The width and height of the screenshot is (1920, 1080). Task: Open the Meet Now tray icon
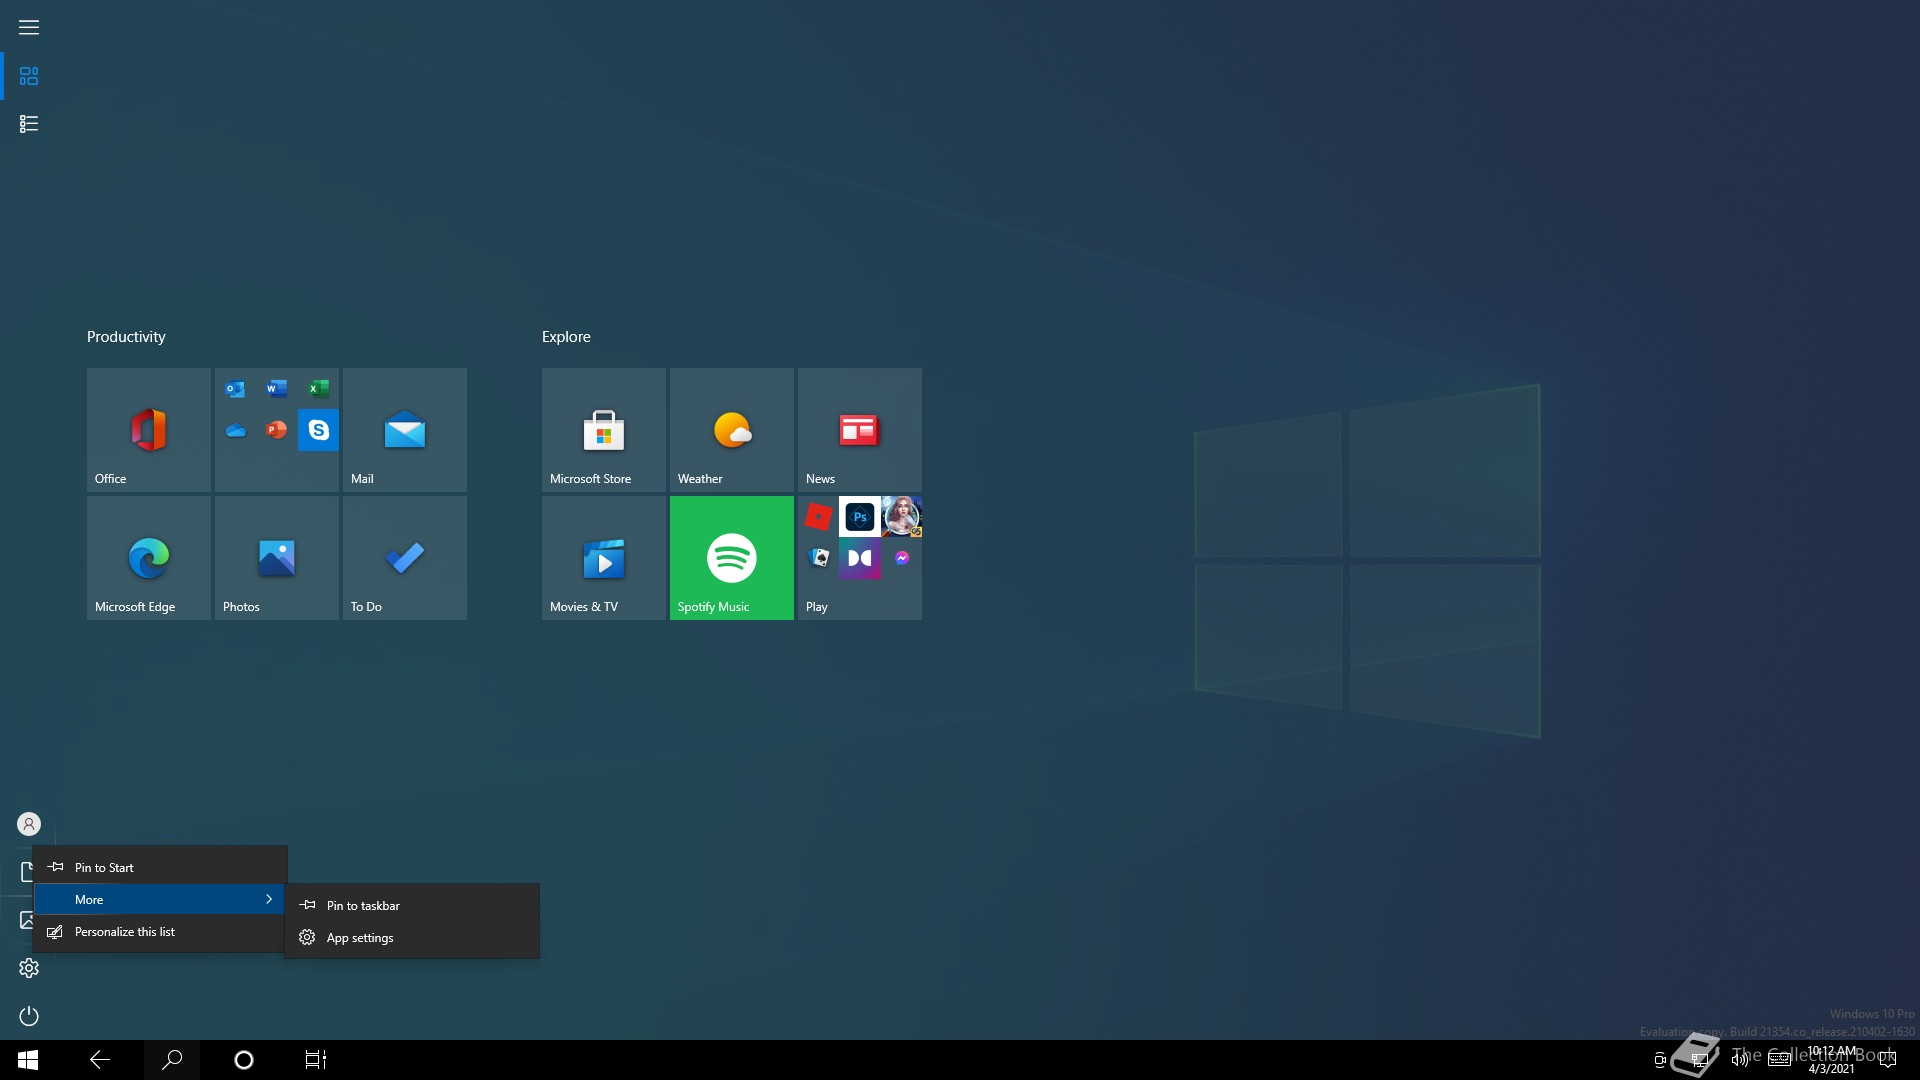tap(1660, 1060)
